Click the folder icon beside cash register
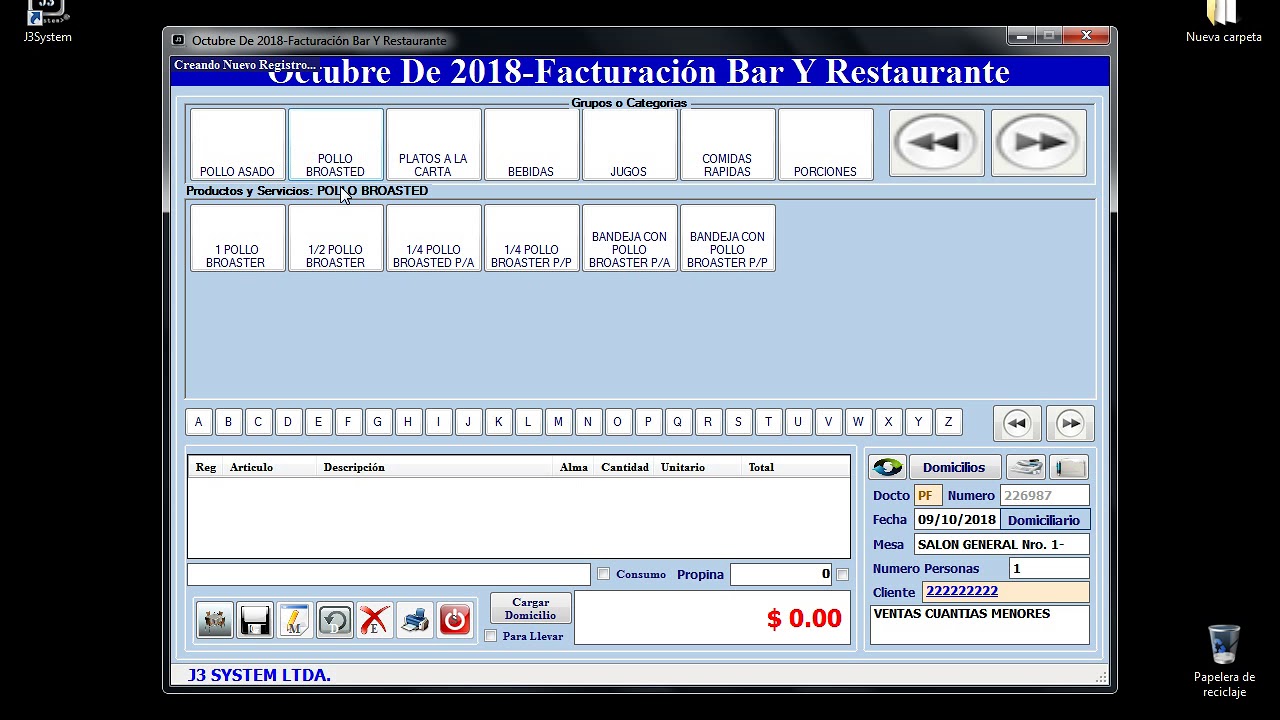The image size is (1280, 720). pyautogui.click(x=1069, y=467)
